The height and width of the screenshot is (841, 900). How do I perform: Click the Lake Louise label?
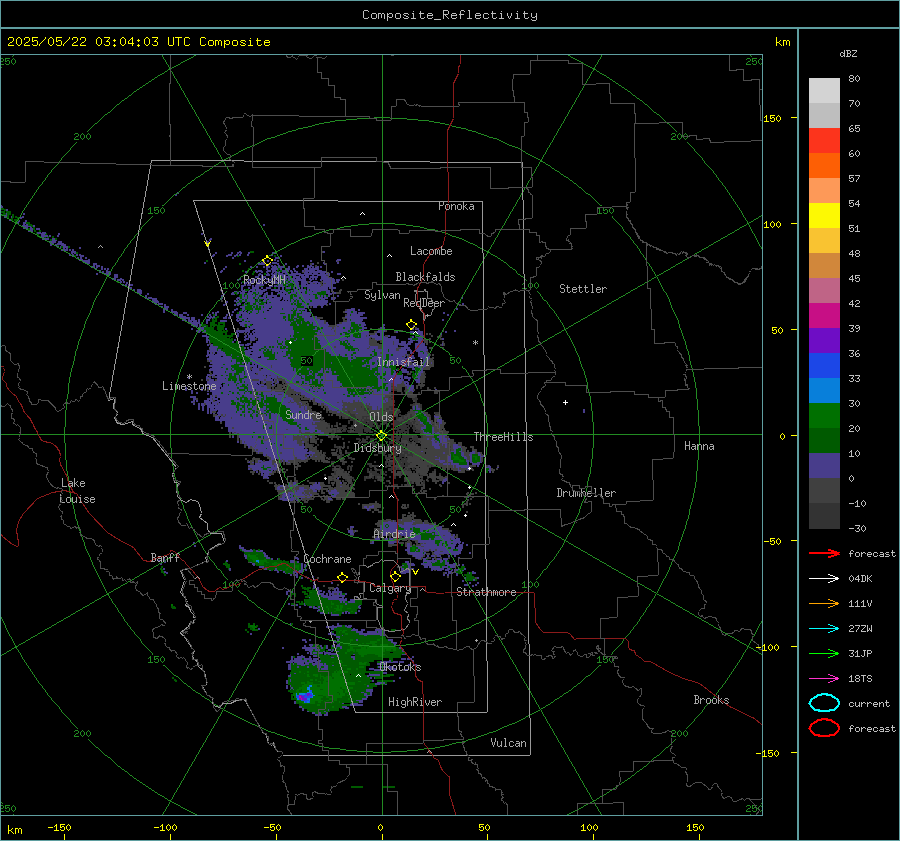pos(77,491)
